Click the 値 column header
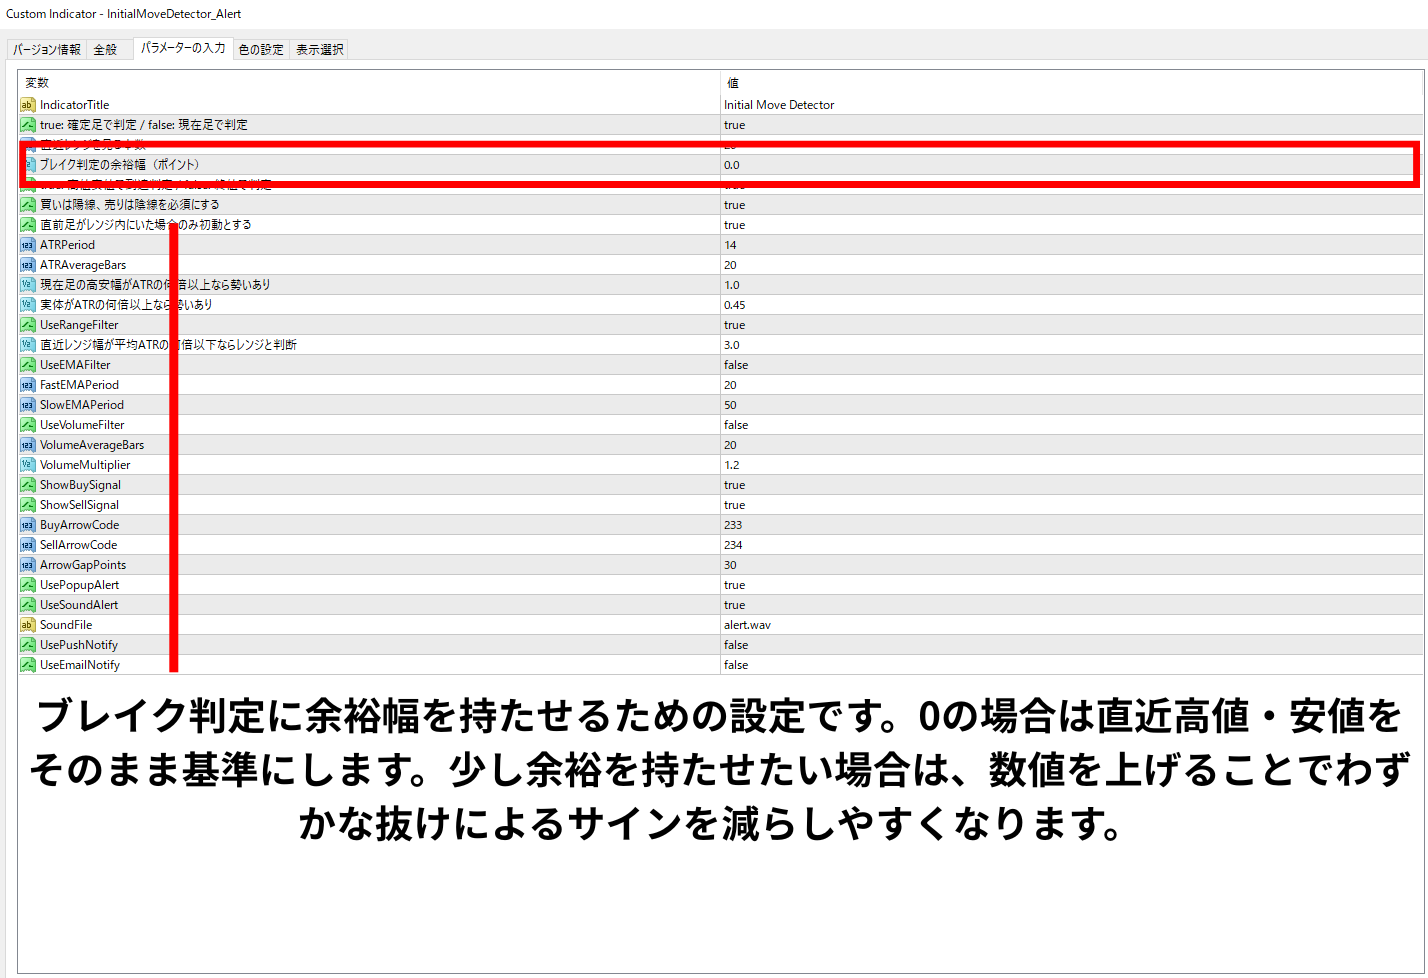The height and width of the screenshot is (978, 1428). point(732,83)
